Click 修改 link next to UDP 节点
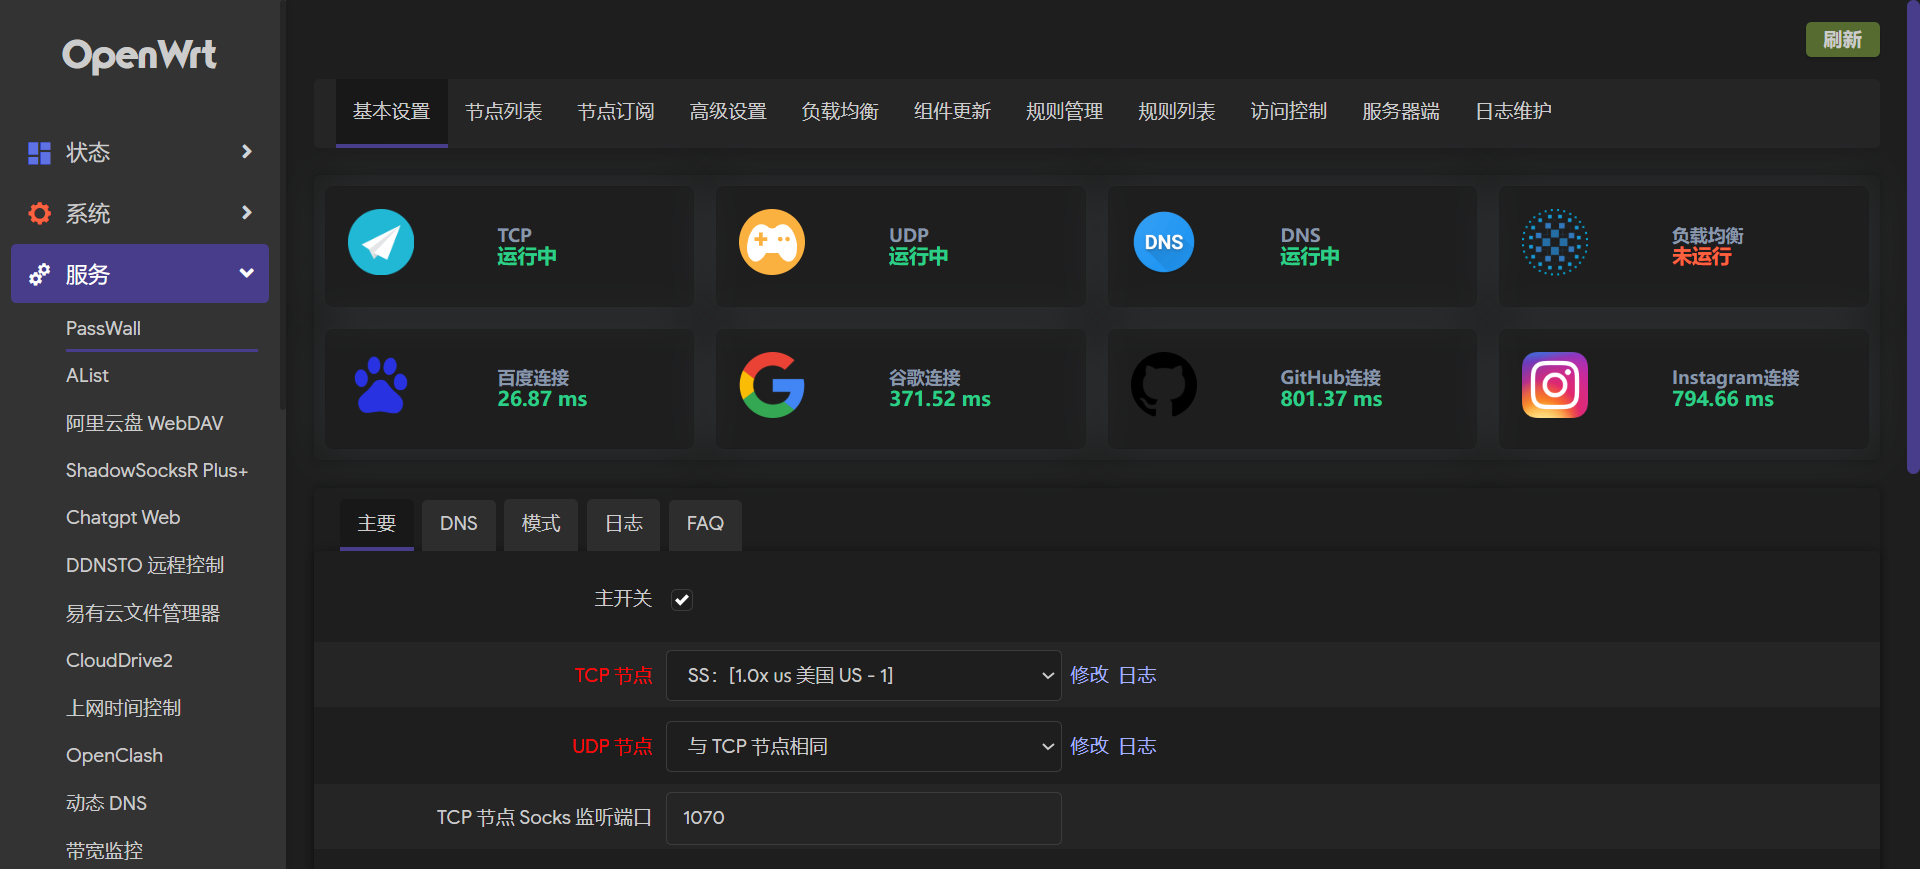Image resolution: width=1920 pixels, height=869 pixels. 1089,746
